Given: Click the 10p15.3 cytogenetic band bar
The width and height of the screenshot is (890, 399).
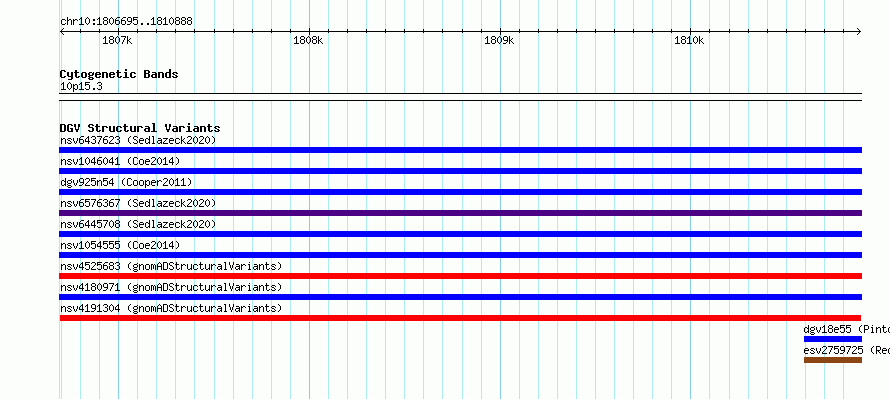Looking at the screenshot, I should pyautogui.click(x=460, y=97).
